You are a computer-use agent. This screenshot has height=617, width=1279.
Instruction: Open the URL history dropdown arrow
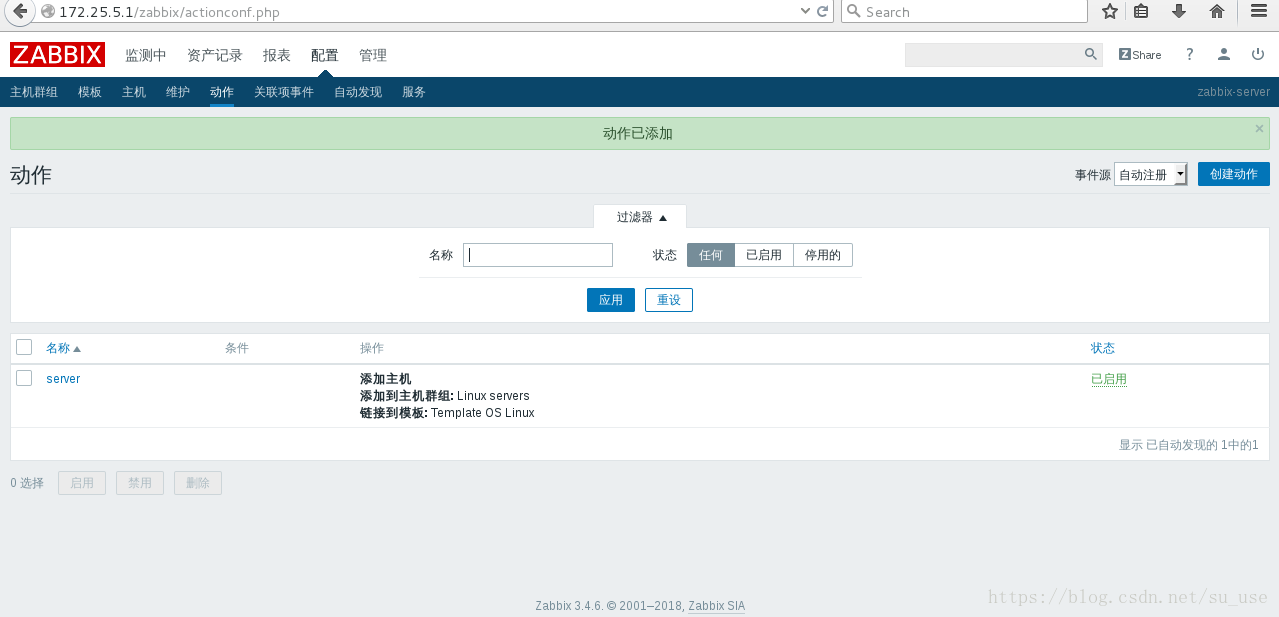pos(806,12)
